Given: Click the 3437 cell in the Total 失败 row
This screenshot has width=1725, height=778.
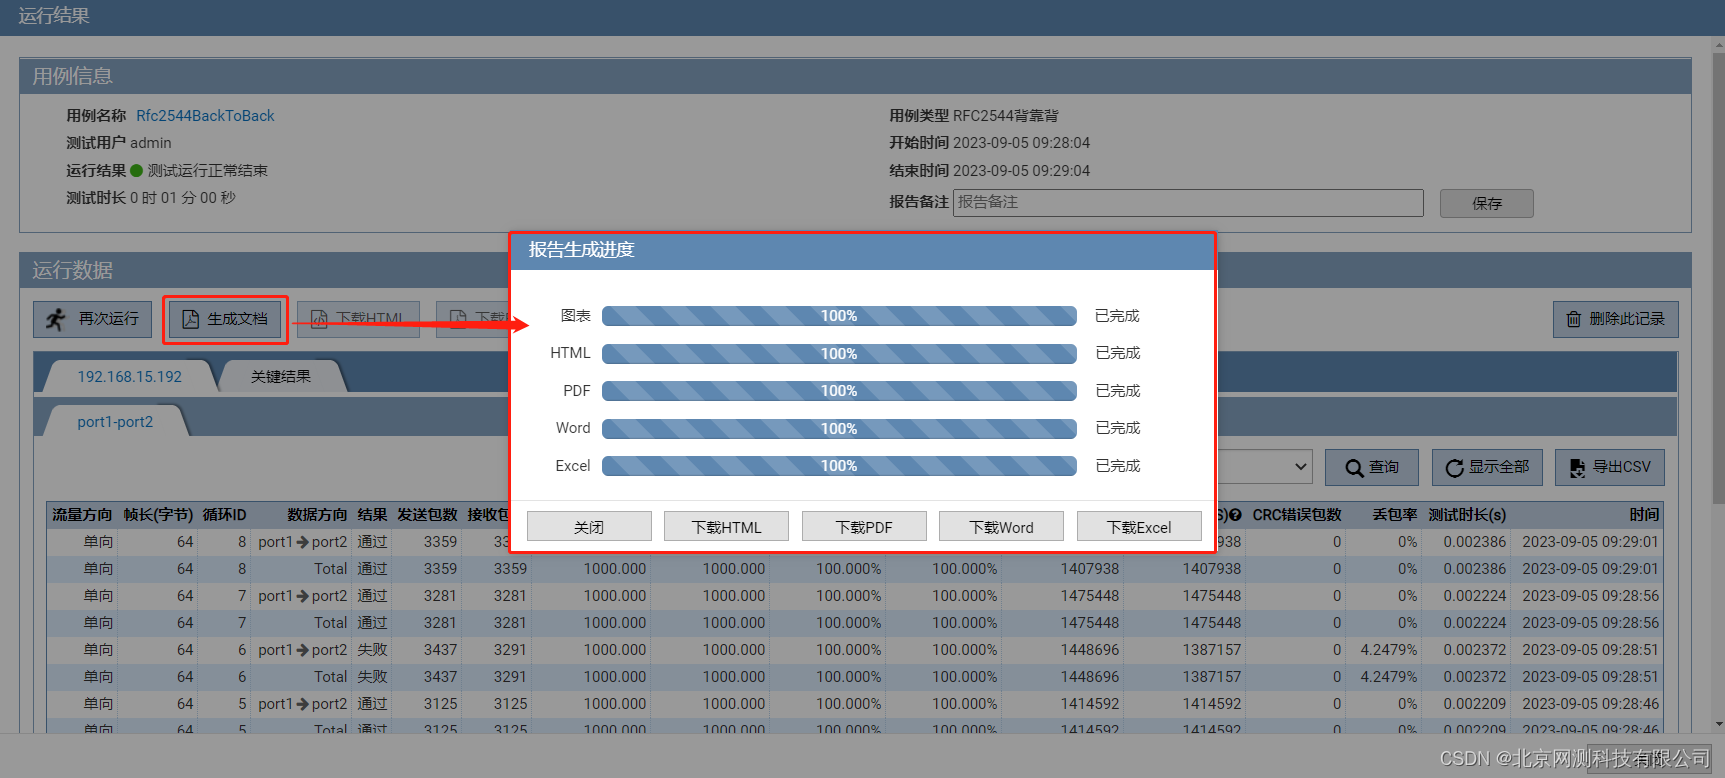Looking at the screenshot, I should click(x=440, y=677).
